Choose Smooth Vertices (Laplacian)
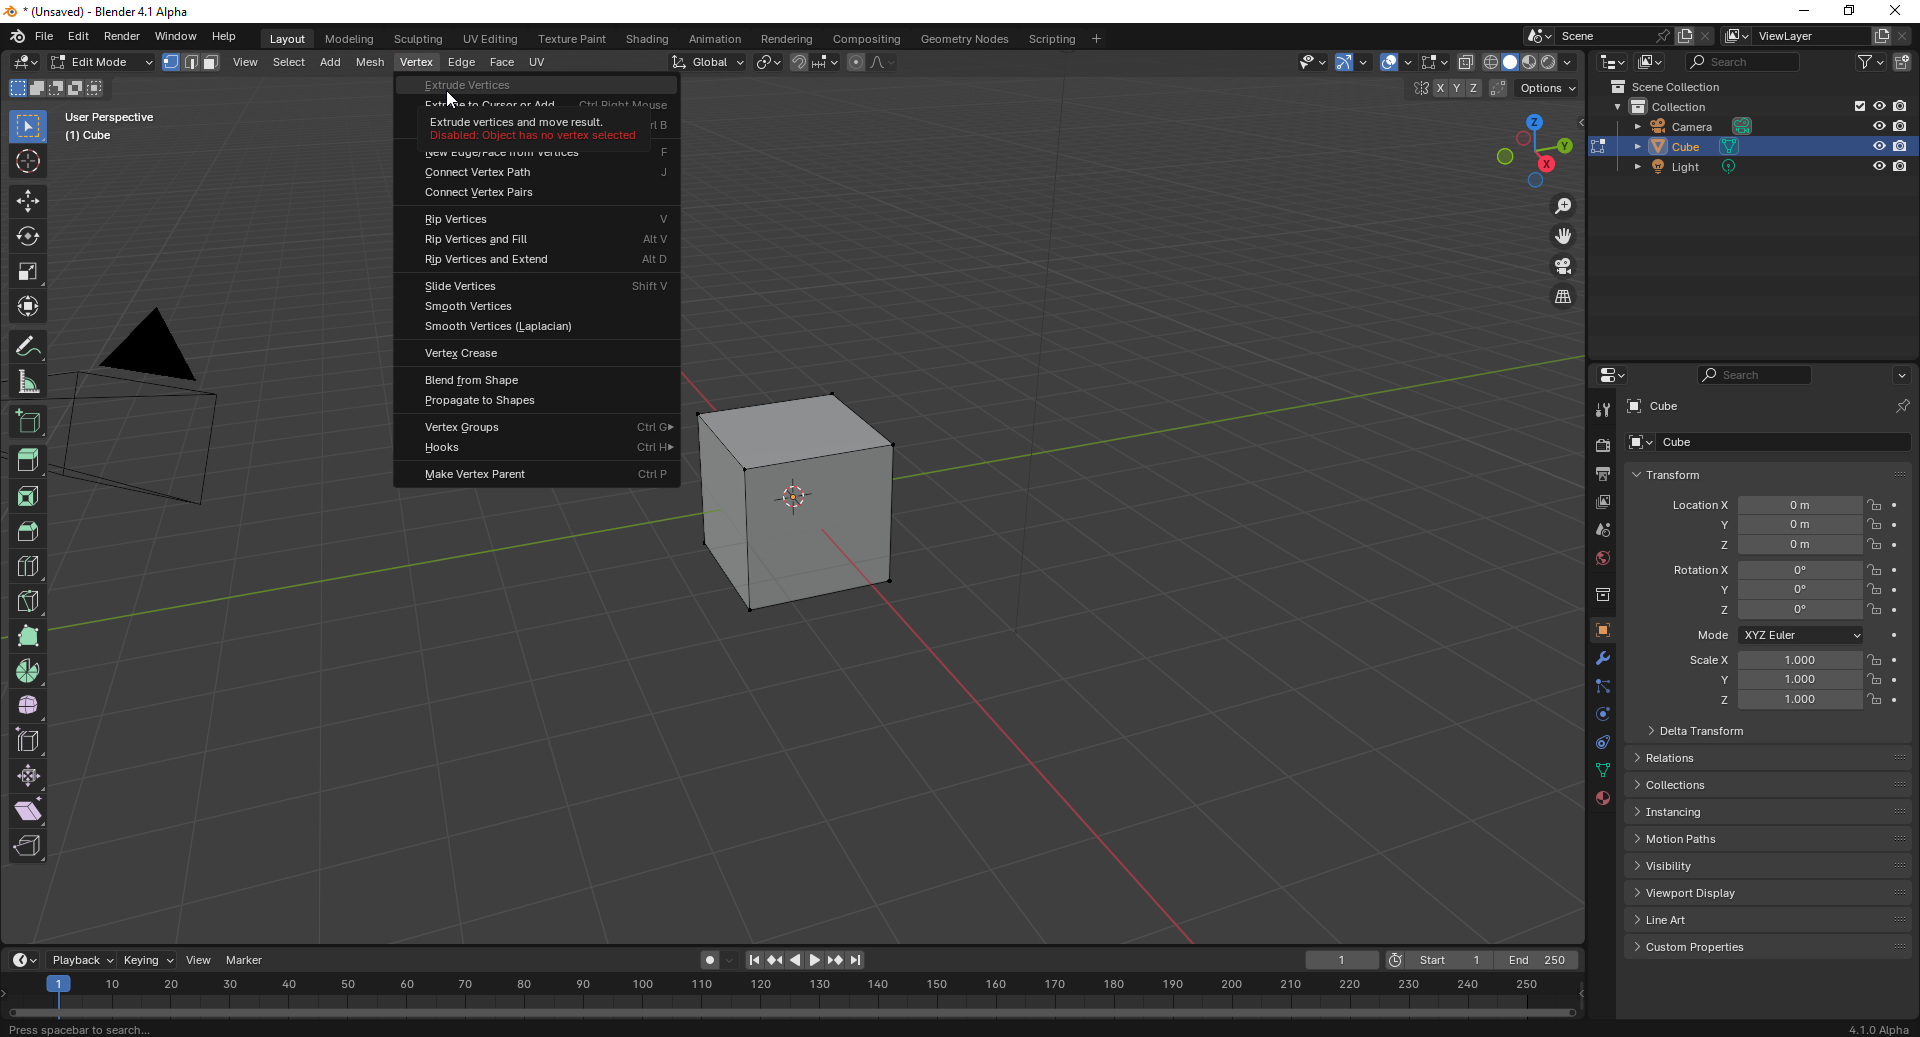The height and width of the screenshot is (1037, 1920). pyautogui.click(x=537, y=326)
